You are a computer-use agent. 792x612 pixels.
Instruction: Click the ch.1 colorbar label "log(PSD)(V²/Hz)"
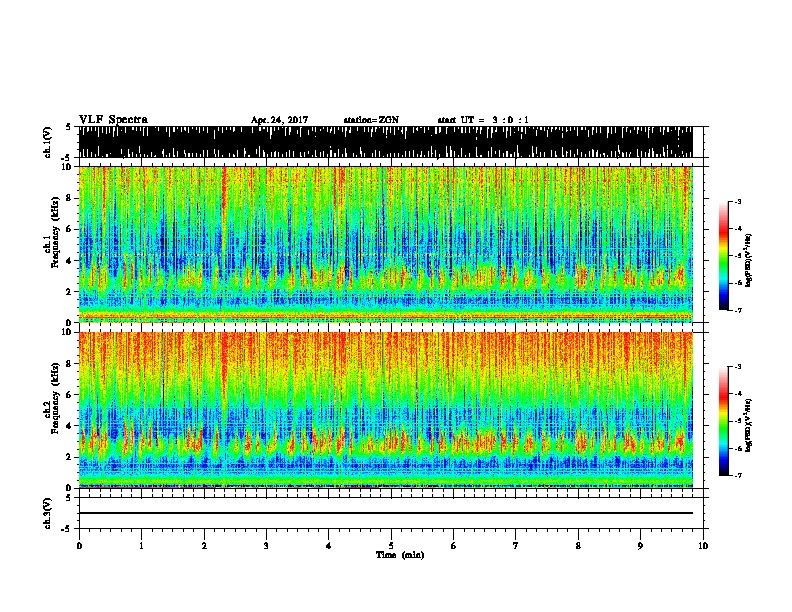coord(748,260)
